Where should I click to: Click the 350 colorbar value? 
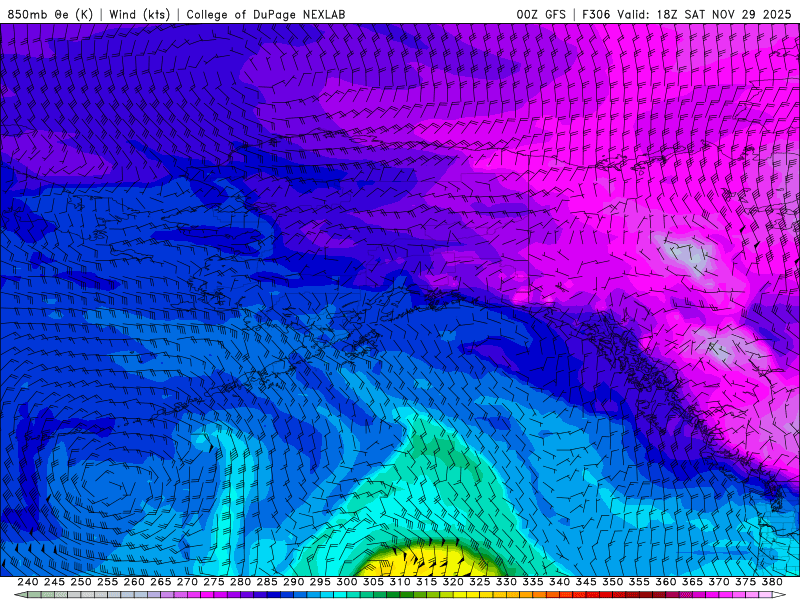[x=612, y=582]
